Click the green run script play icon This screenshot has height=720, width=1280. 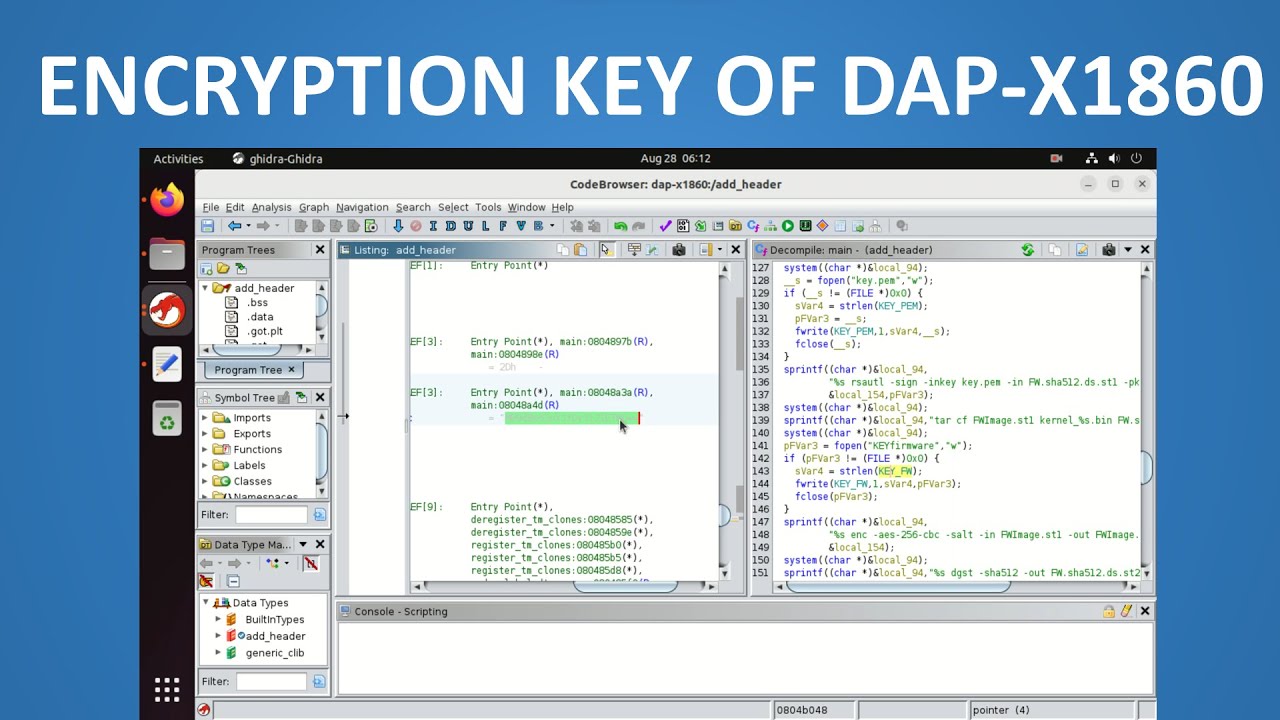787,226
